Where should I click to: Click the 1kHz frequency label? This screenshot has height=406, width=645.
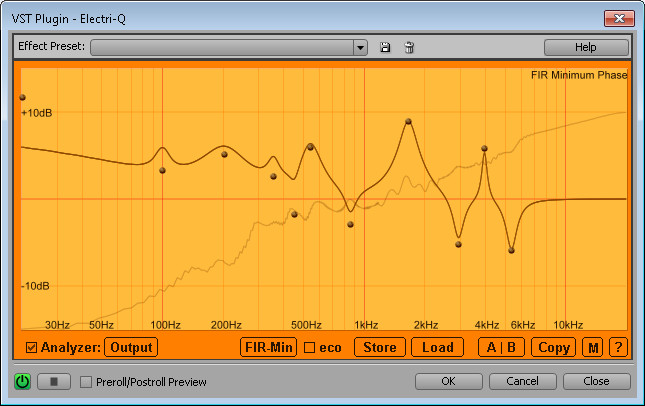click(366, 325)
